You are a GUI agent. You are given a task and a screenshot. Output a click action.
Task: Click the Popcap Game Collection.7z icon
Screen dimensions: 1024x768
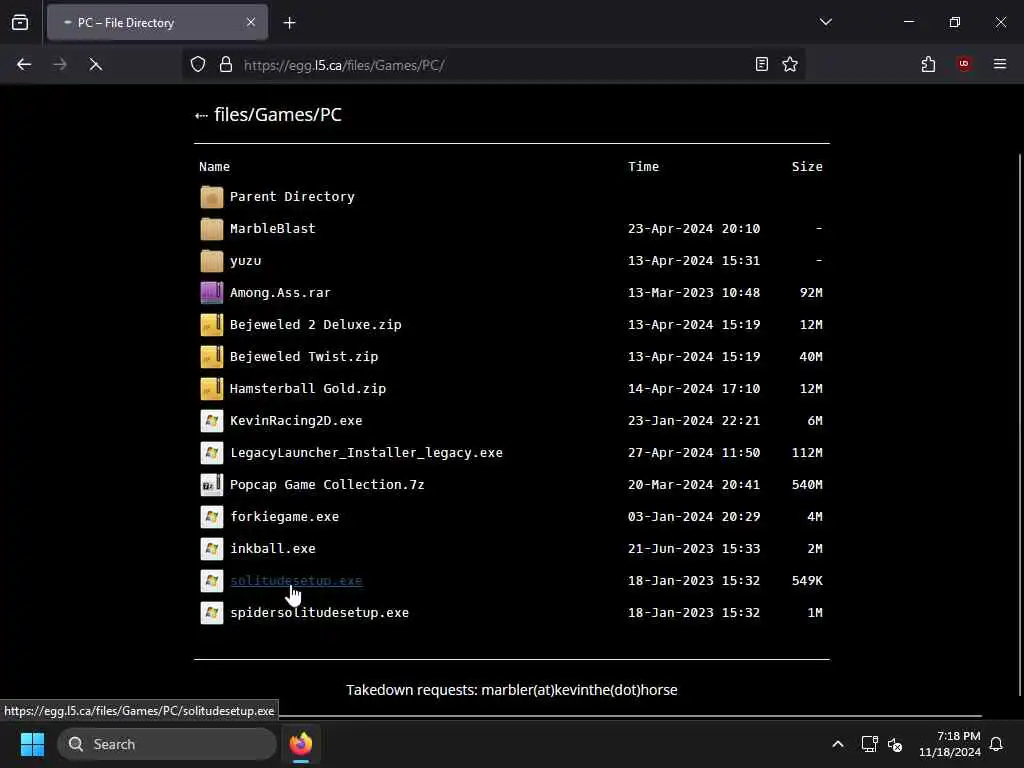click(212, 485)
